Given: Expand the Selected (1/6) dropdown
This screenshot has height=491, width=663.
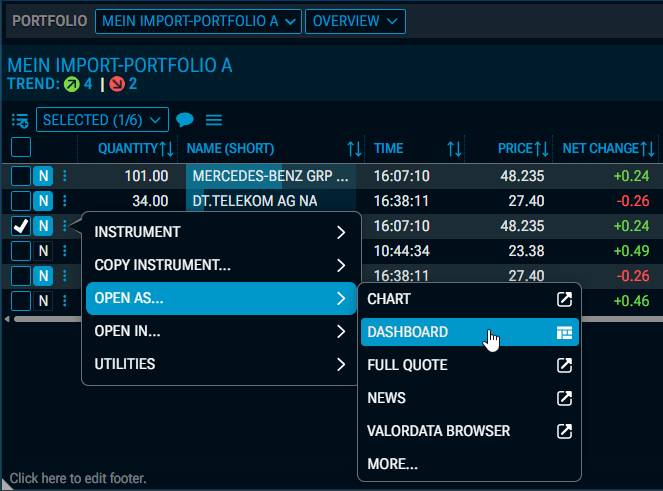Looking at the screenshot, I should 102,120.
